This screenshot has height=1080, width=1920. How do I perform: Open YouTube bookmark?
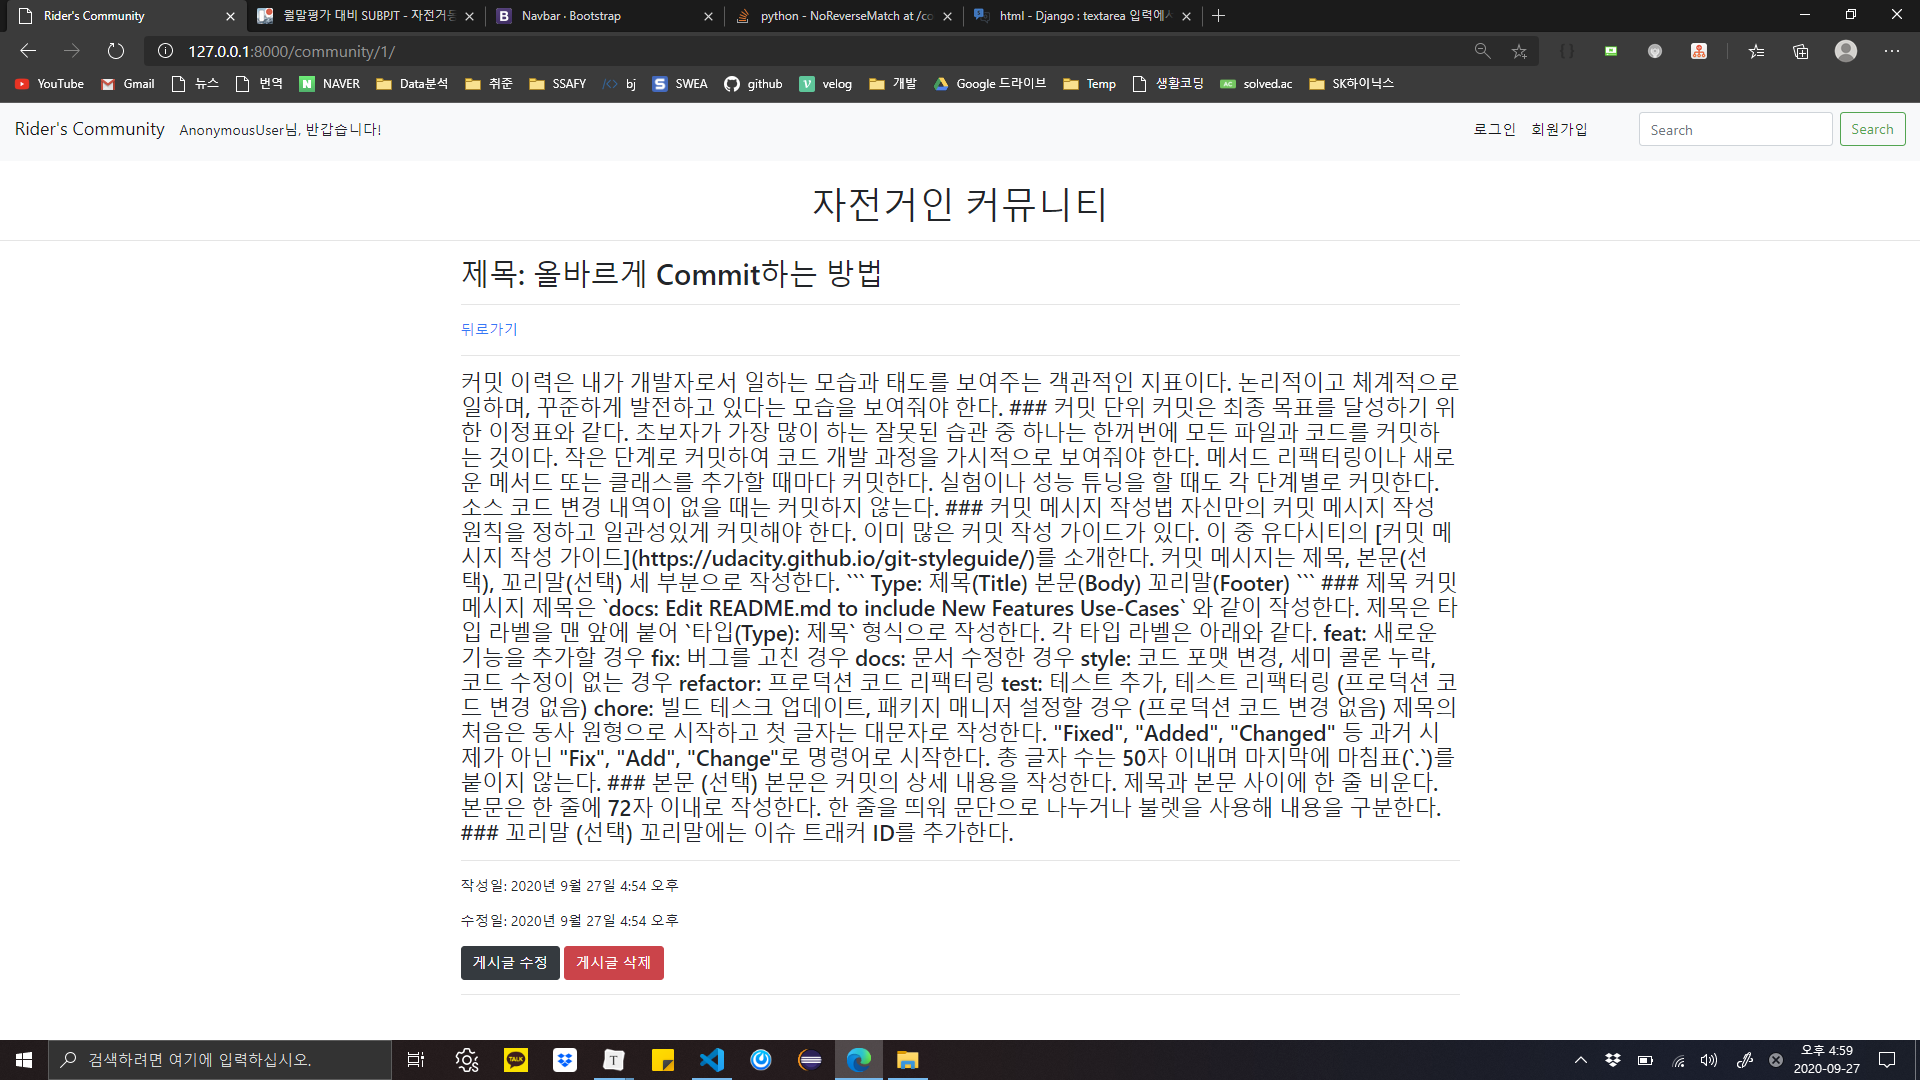[x=50, y=84]
